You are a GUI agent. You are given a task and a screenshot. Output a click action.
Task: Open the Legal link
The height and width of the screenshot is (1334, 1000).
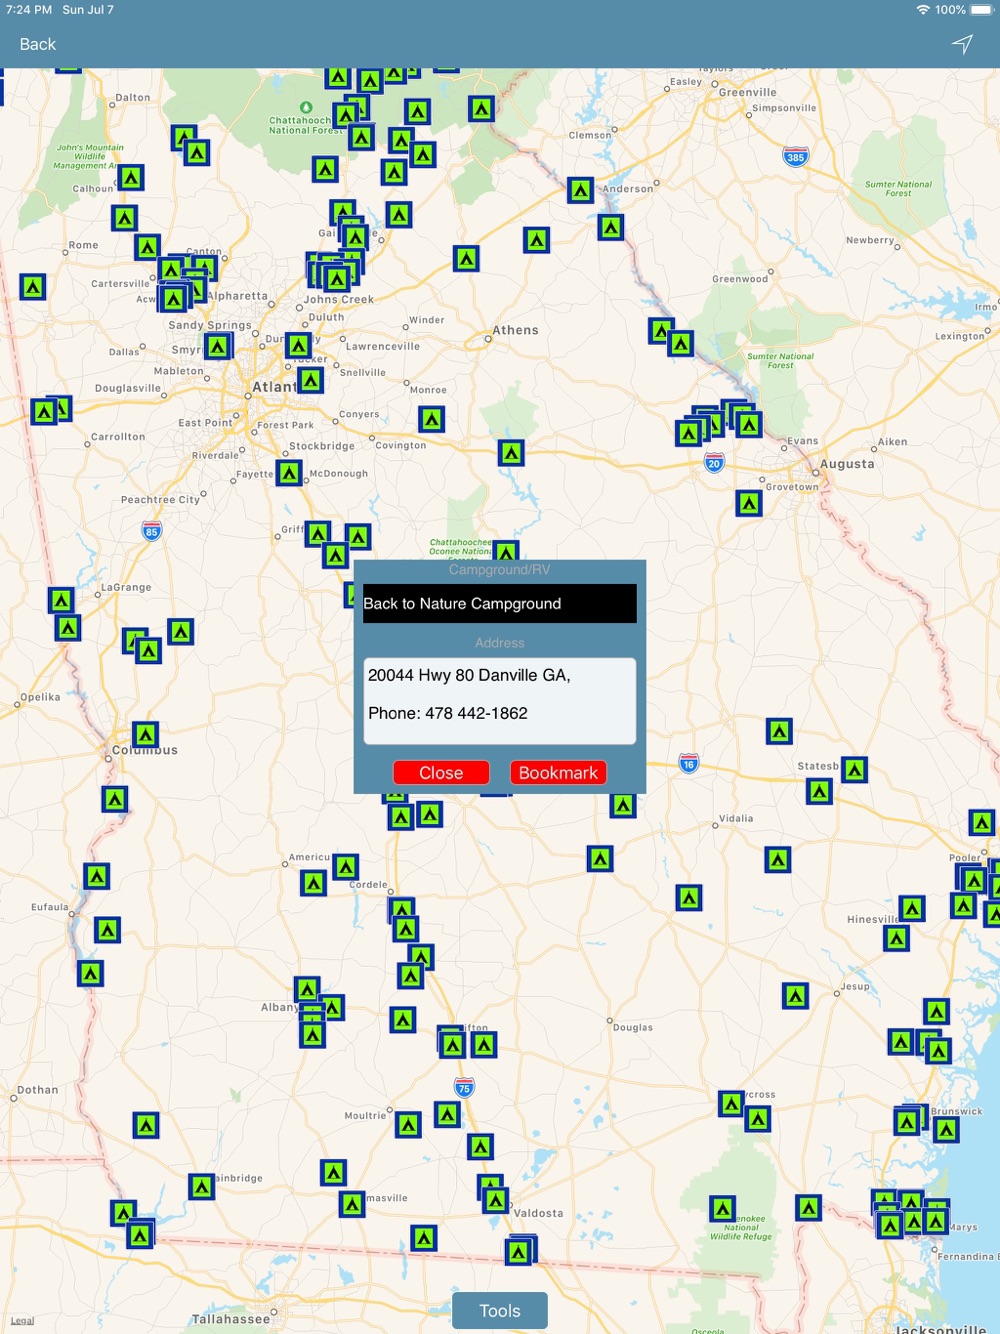coord(22,1321)
